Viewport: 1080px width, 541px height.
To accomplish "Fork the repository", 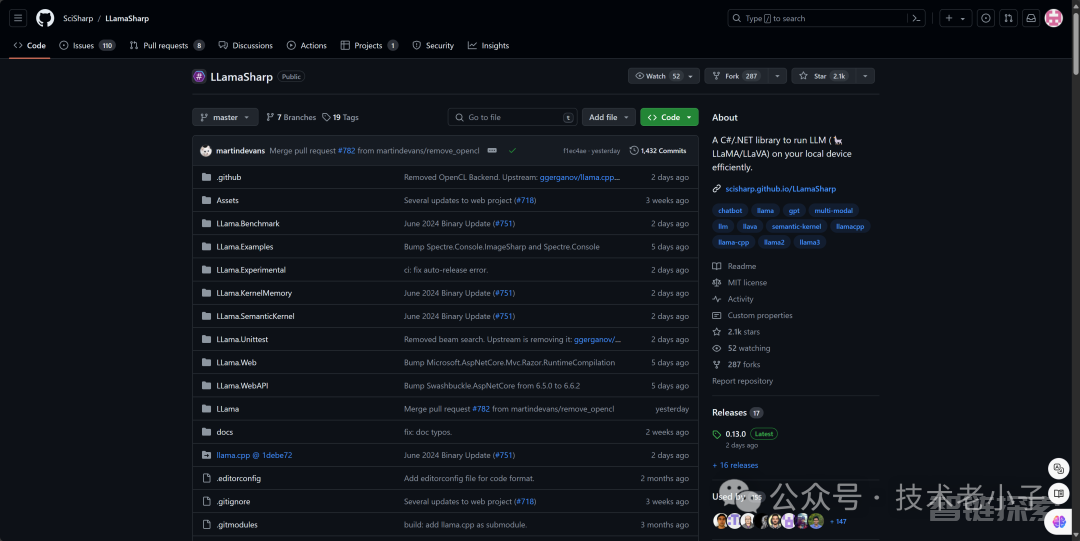I will [736, 76].
